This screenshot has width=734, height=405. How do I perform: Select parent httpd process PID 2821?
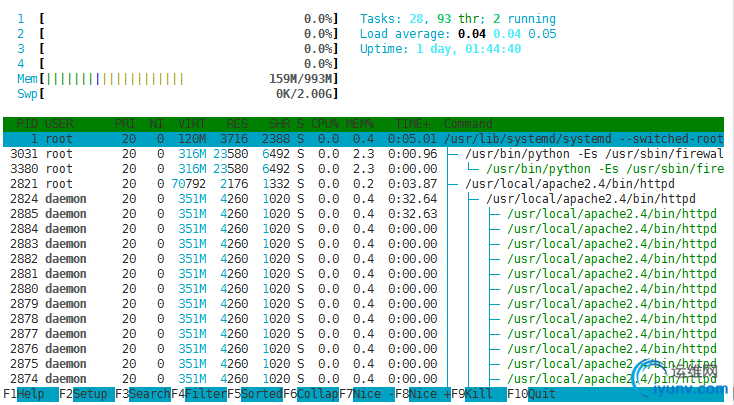[363, 184]
